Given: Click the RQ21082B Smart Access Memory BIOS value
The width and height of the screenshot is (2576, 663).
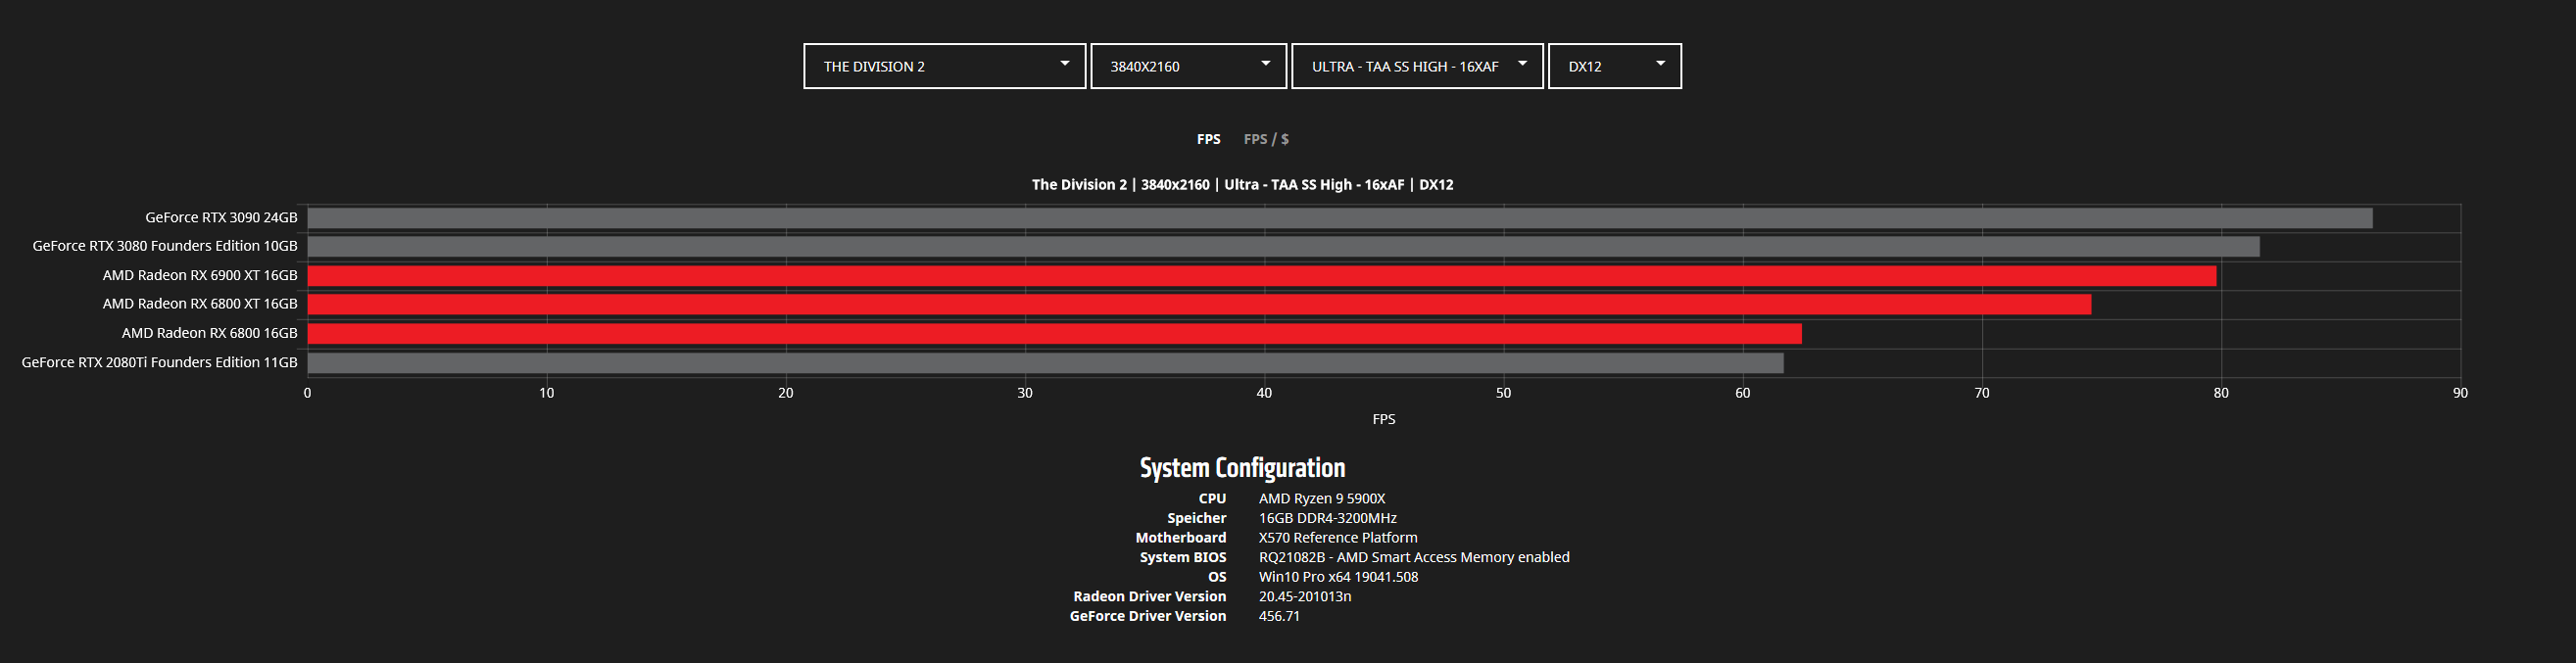Looking at the screenshot, I should [1414, 557].
